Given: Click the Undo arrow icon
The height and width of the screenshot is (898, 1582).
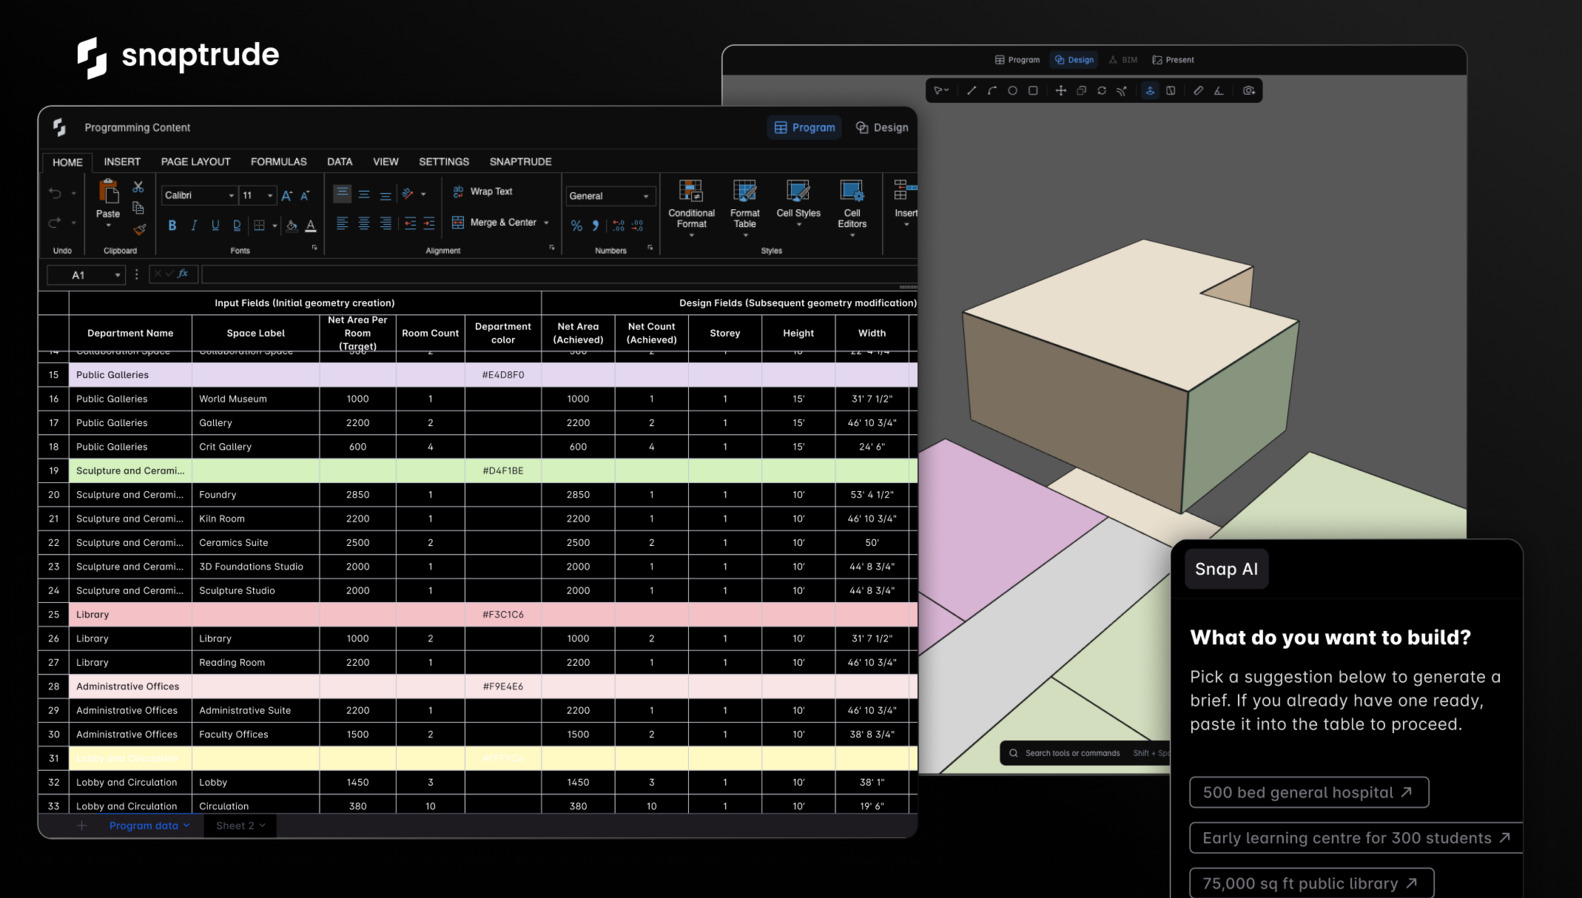Looking at the screenshot, I should [55, 194].
